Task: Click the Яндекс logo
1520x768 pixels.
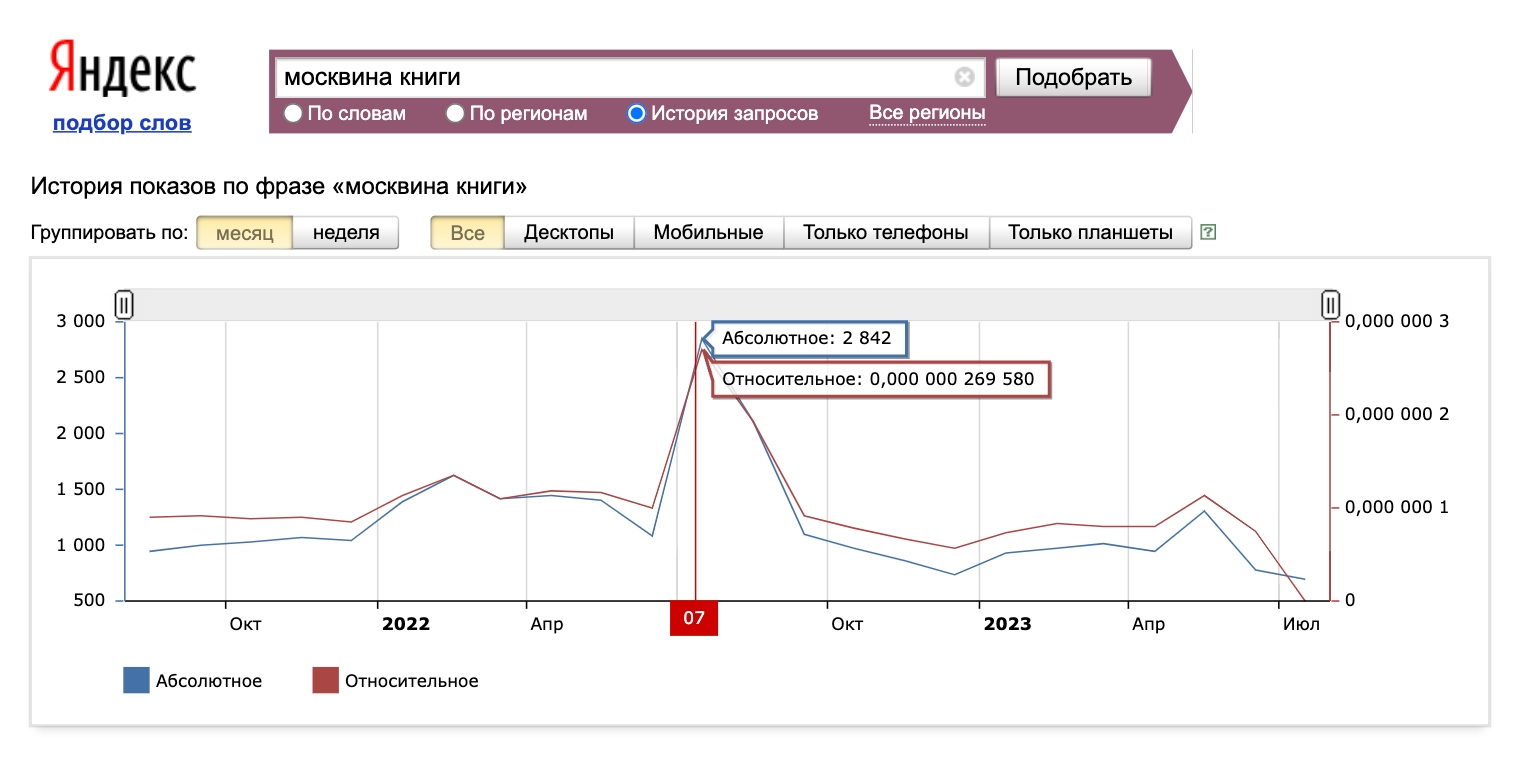Action: 122,70
